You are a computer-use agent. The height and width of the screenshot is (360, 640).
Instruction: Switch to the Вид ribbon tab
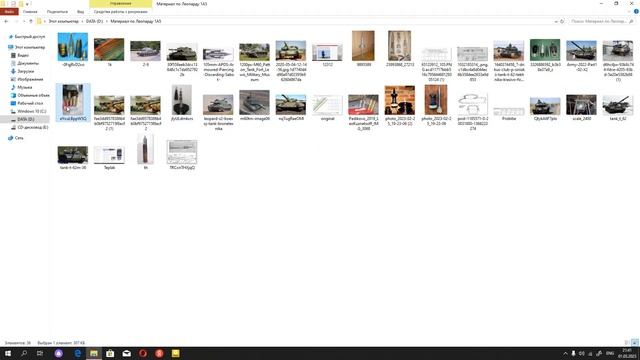pyautogui.click(x=80, y=12)
